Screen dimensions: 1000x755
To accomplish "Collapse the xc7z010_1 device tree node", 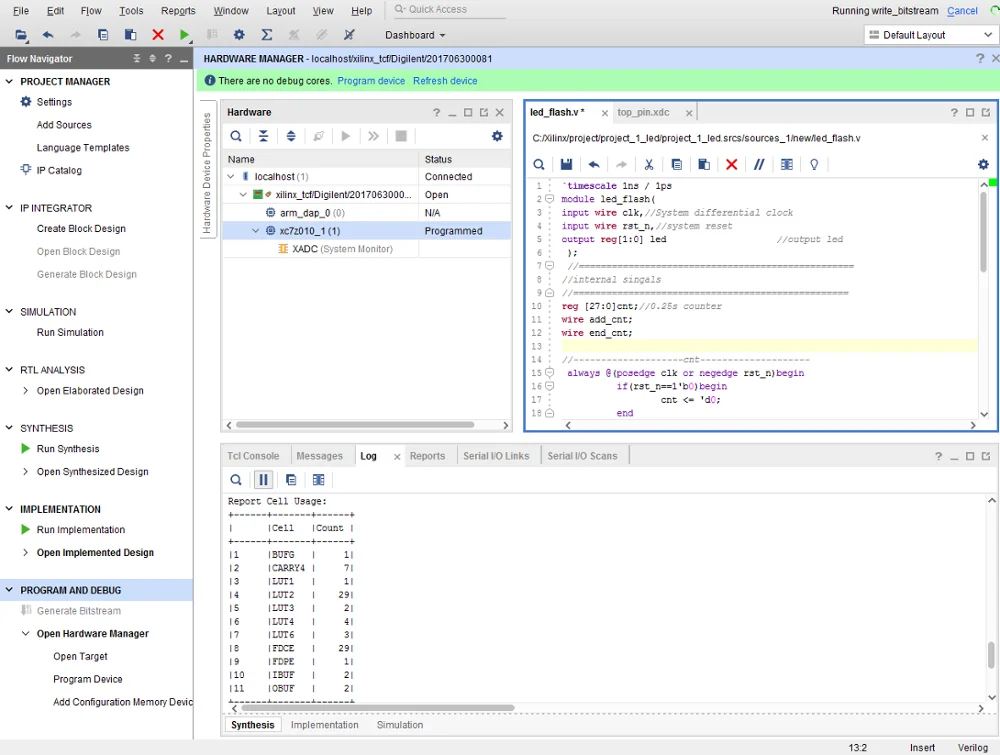I will (x=256, y=231).
